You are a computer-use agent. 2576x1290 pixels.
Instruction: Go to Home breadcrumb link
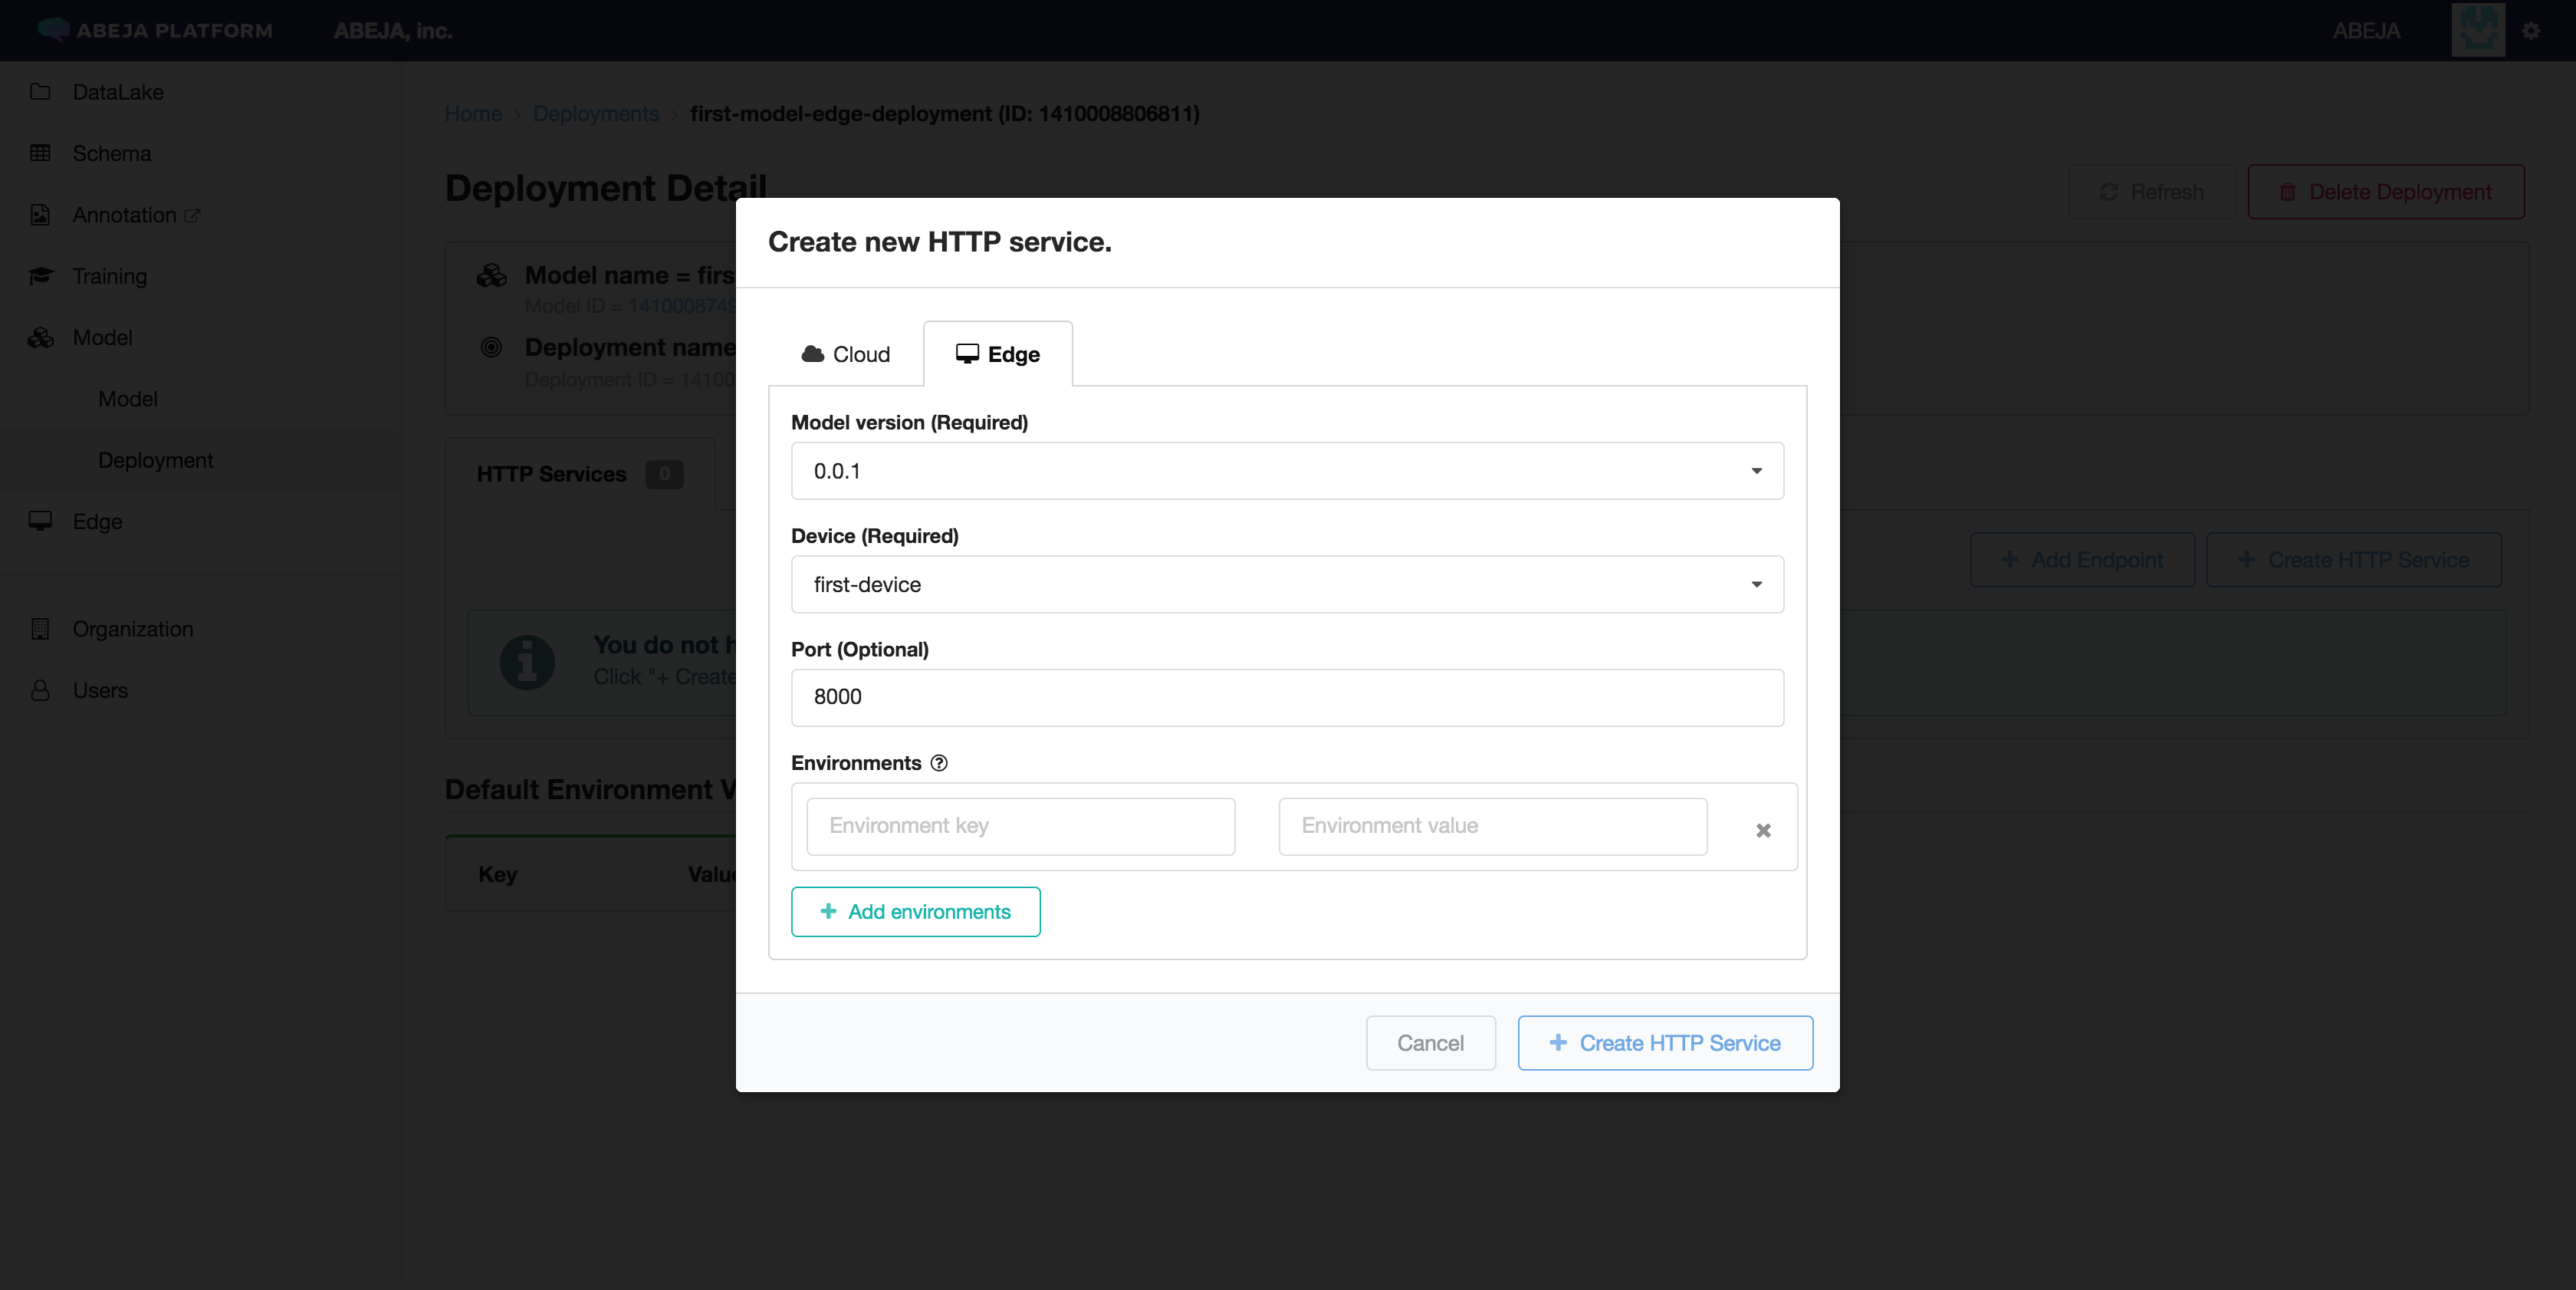click(473, 113)
